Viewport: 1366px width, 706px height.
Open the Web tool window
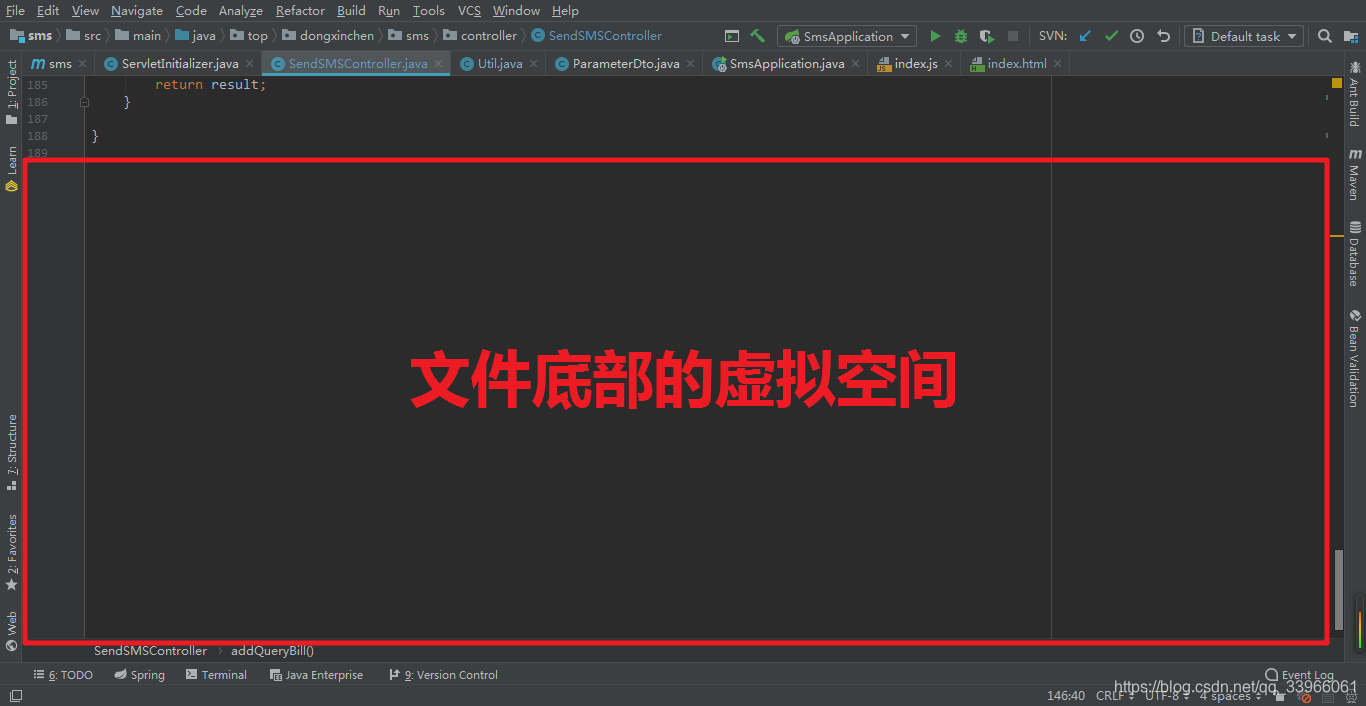pos(12,631)
